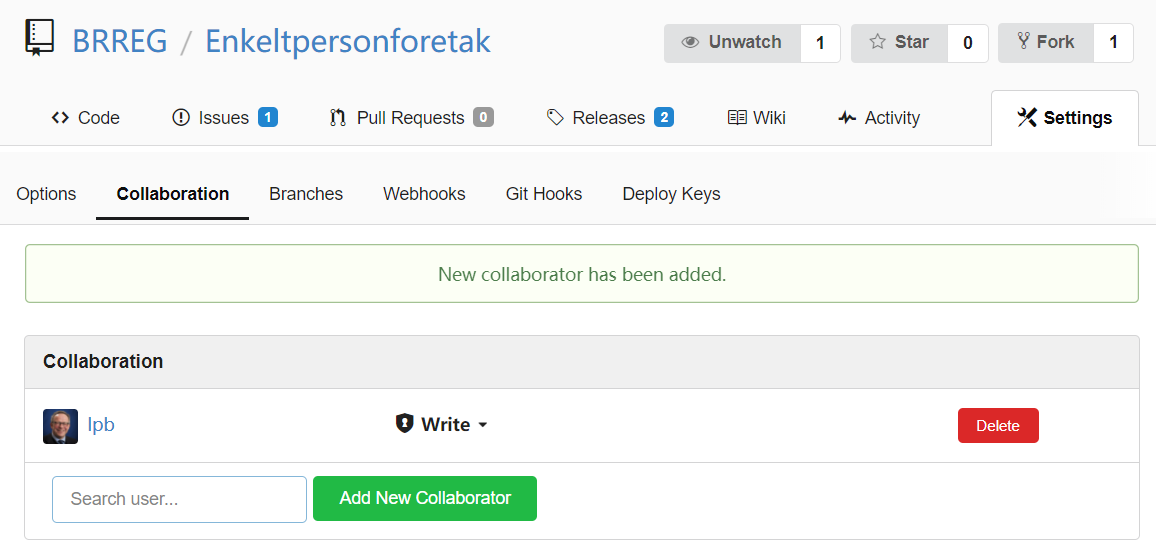Open the Write permission dropdown
Viewport: 1156px width, 558px height.
pos(442,425)
